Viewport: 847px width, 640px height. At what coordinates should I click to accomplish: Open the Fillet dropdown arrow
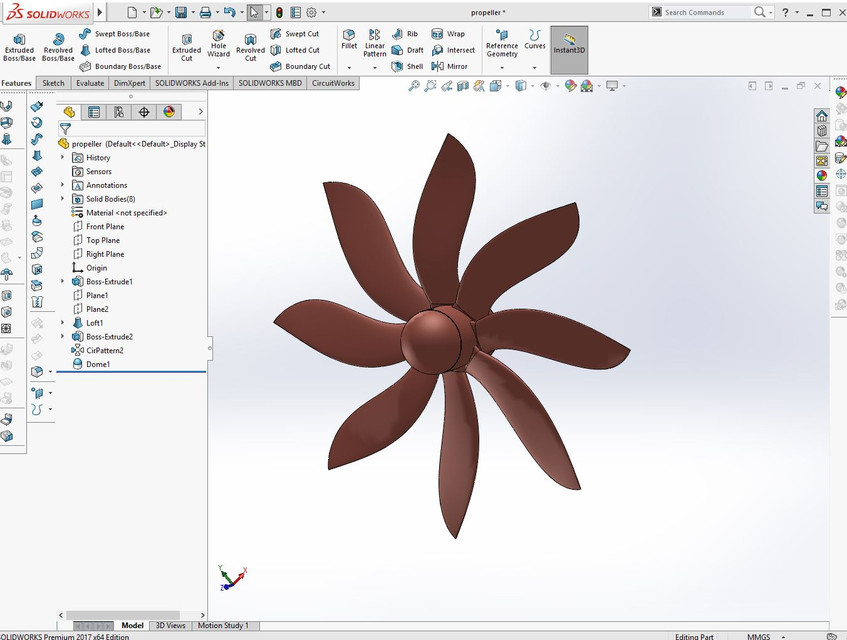(349, 67)
